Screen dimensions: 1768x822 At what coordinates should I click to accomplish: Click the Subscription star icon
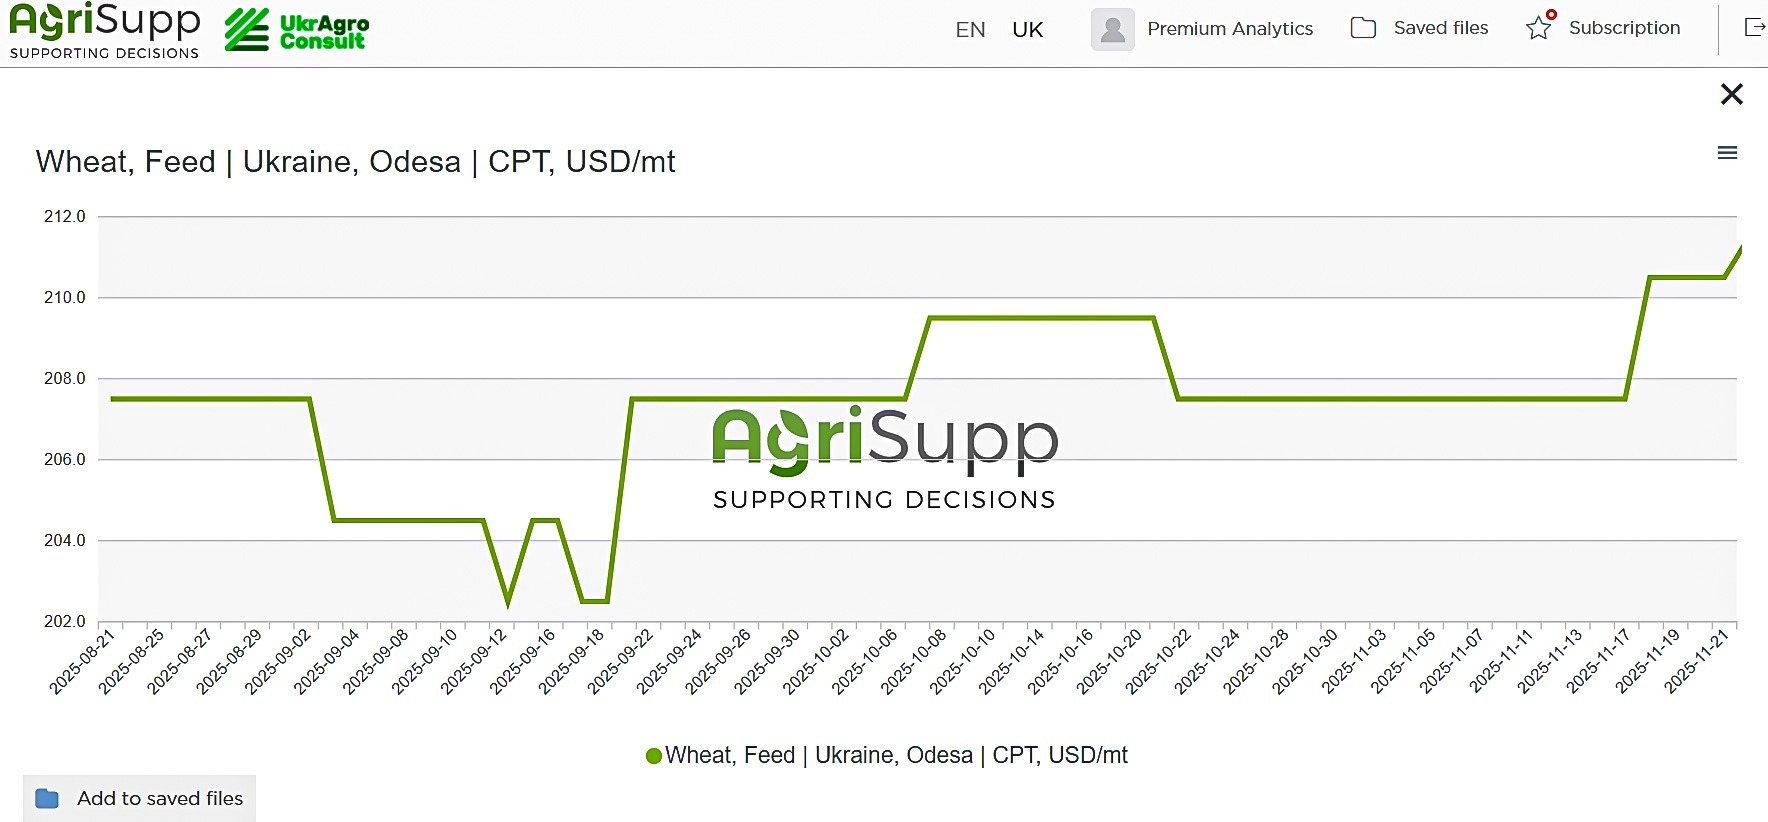[x=1539, y=28]
